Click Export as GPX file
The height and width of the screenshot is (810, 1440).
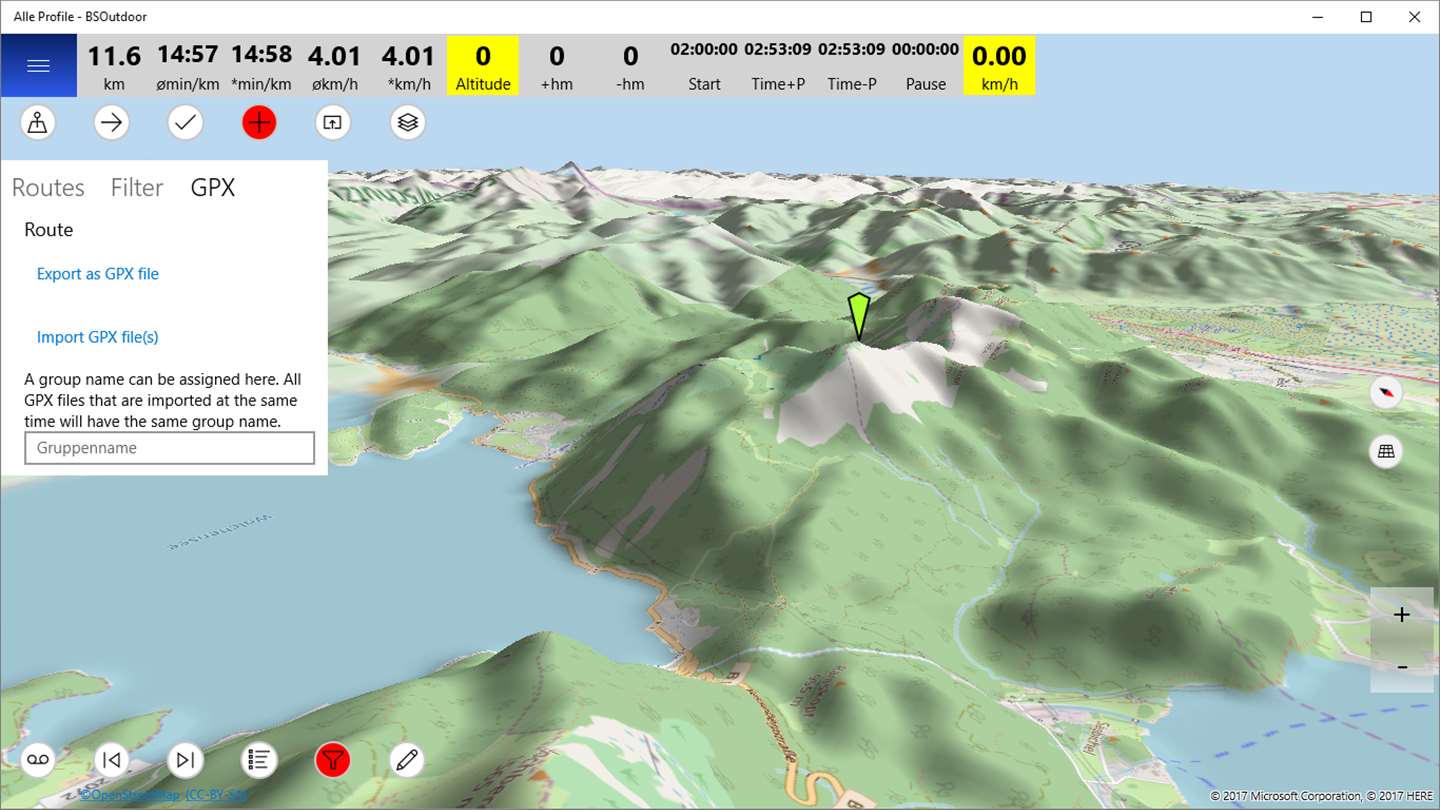click(x=98, y=274)
